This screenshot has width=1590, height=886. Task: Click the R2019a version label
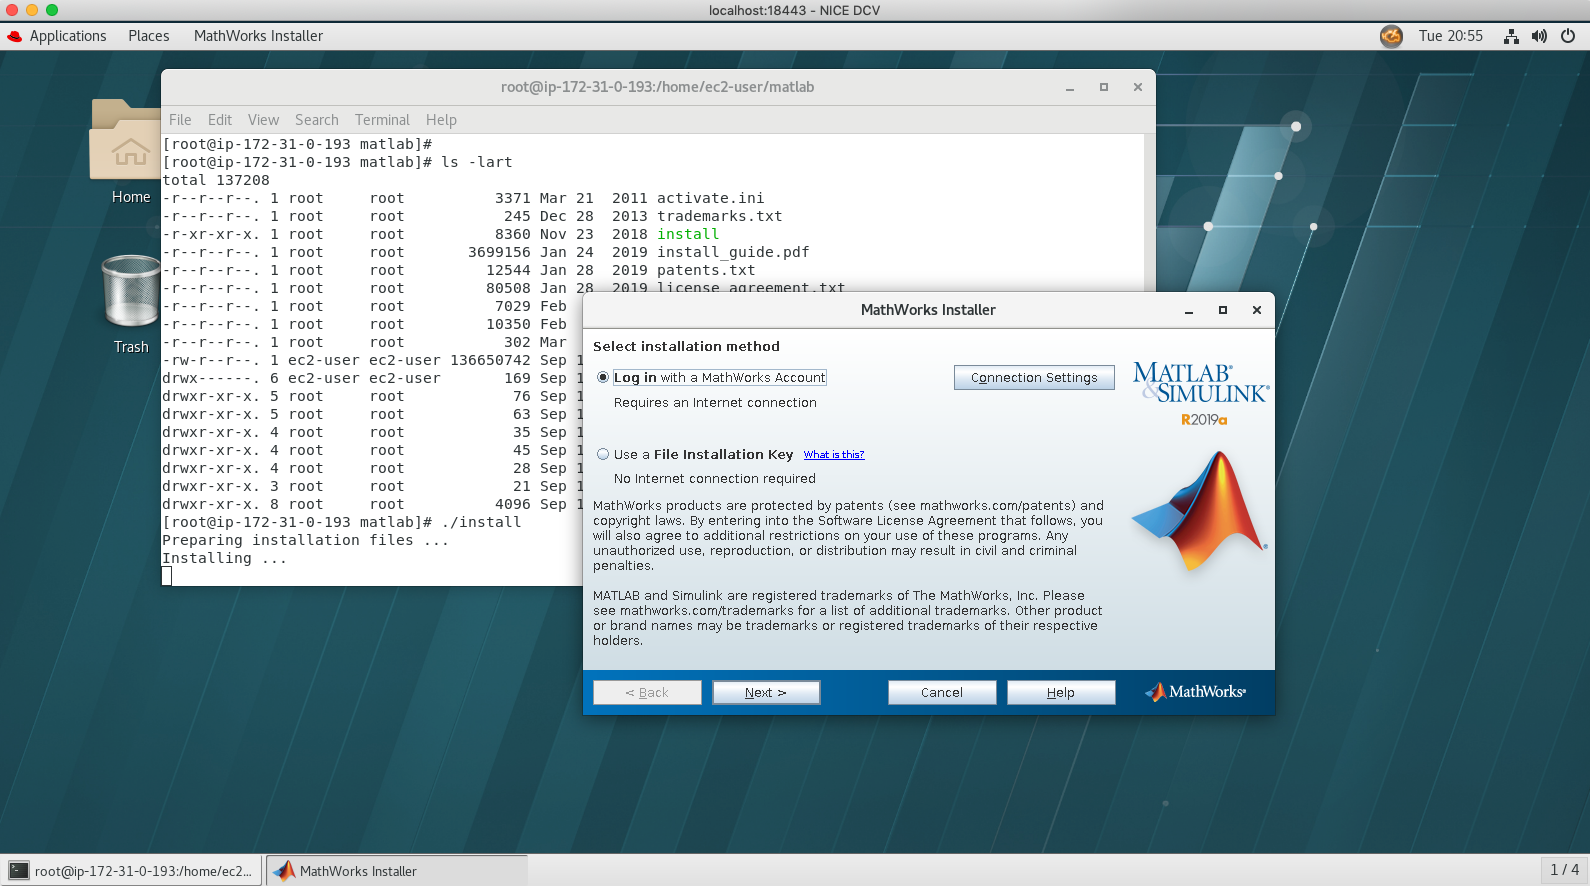coord(1204,420)
